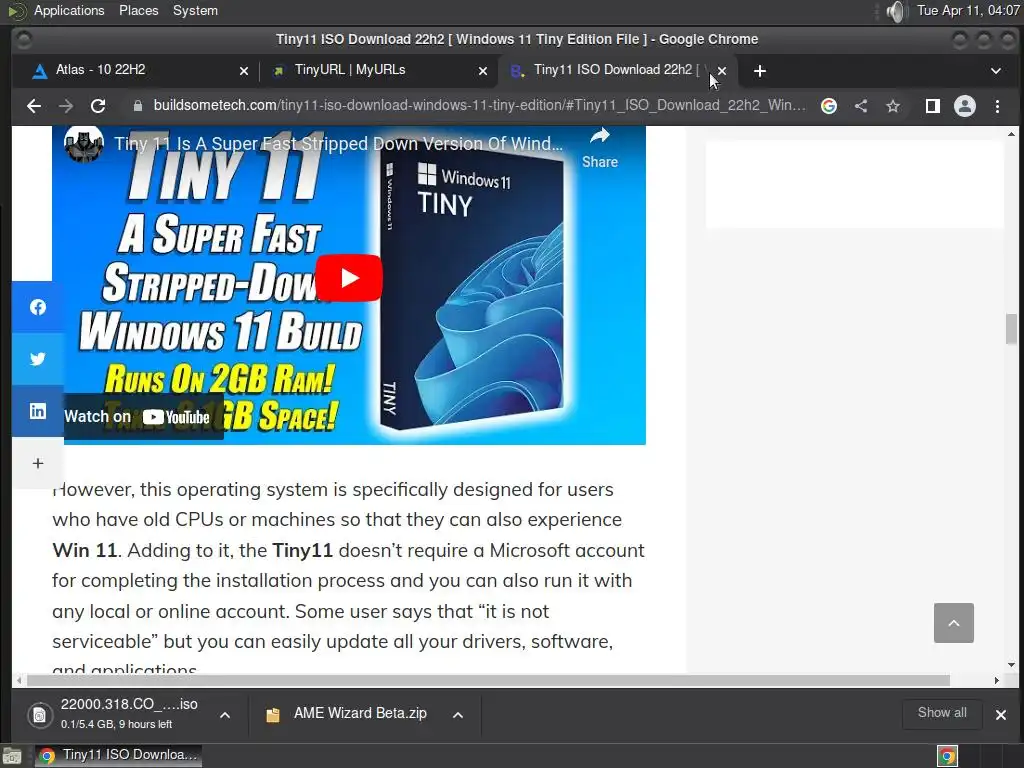
Task: Open the tab search dropdown chevron
Action: 996,71
